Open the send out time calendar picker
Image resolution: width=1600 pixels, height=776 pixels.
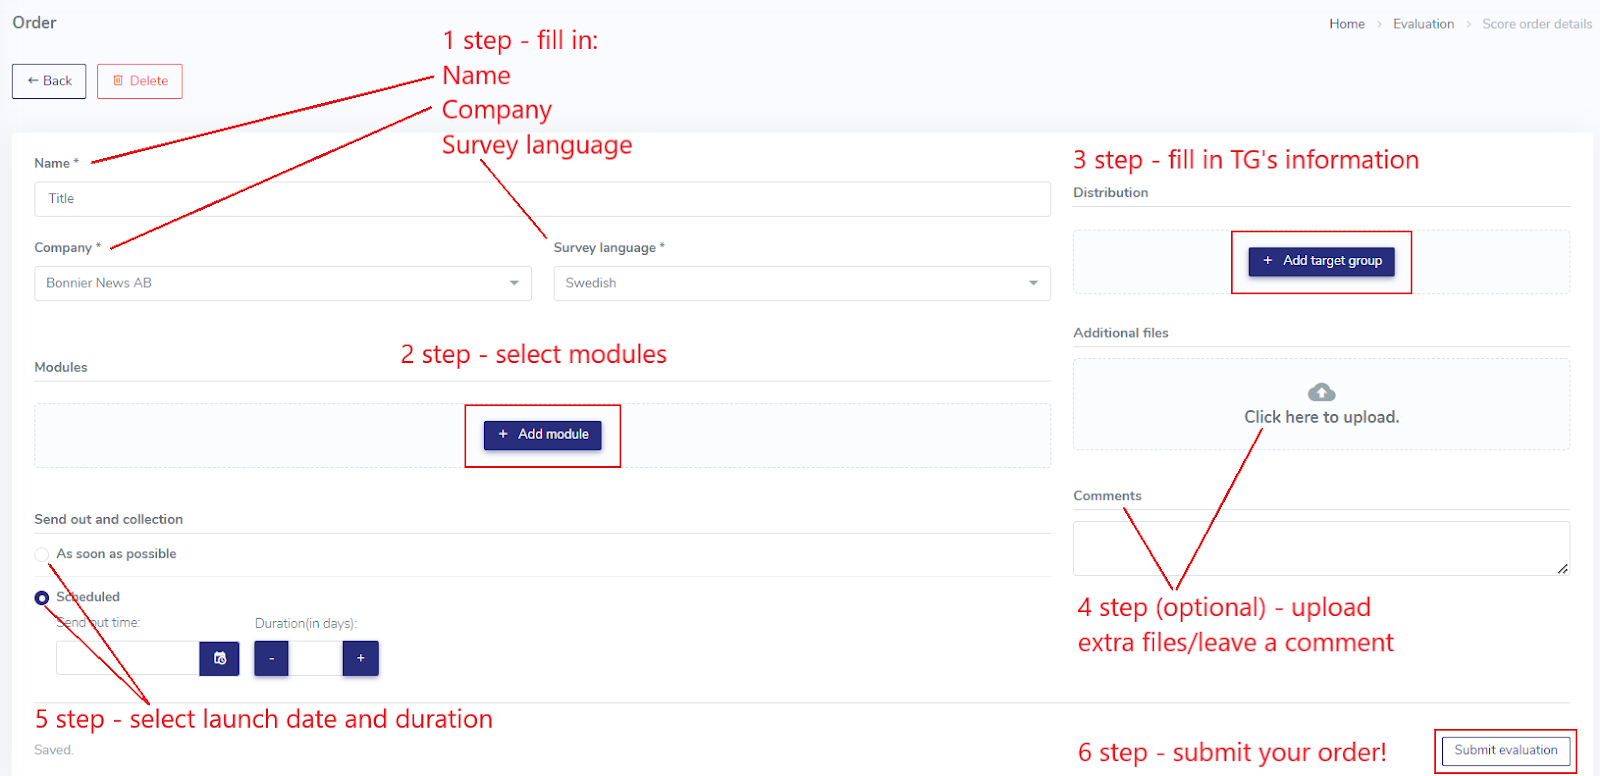pos(219,658)
